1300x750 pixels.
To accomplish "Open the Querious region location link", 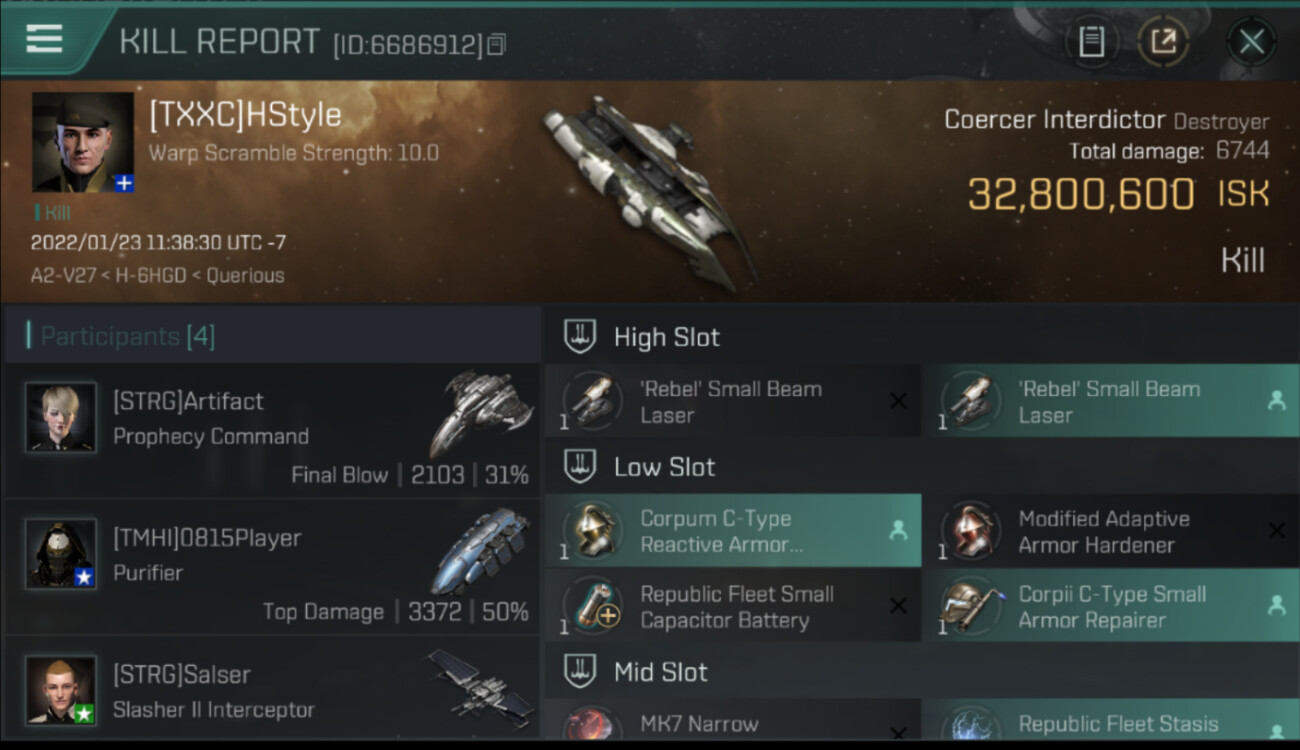I will coord(245,275).
